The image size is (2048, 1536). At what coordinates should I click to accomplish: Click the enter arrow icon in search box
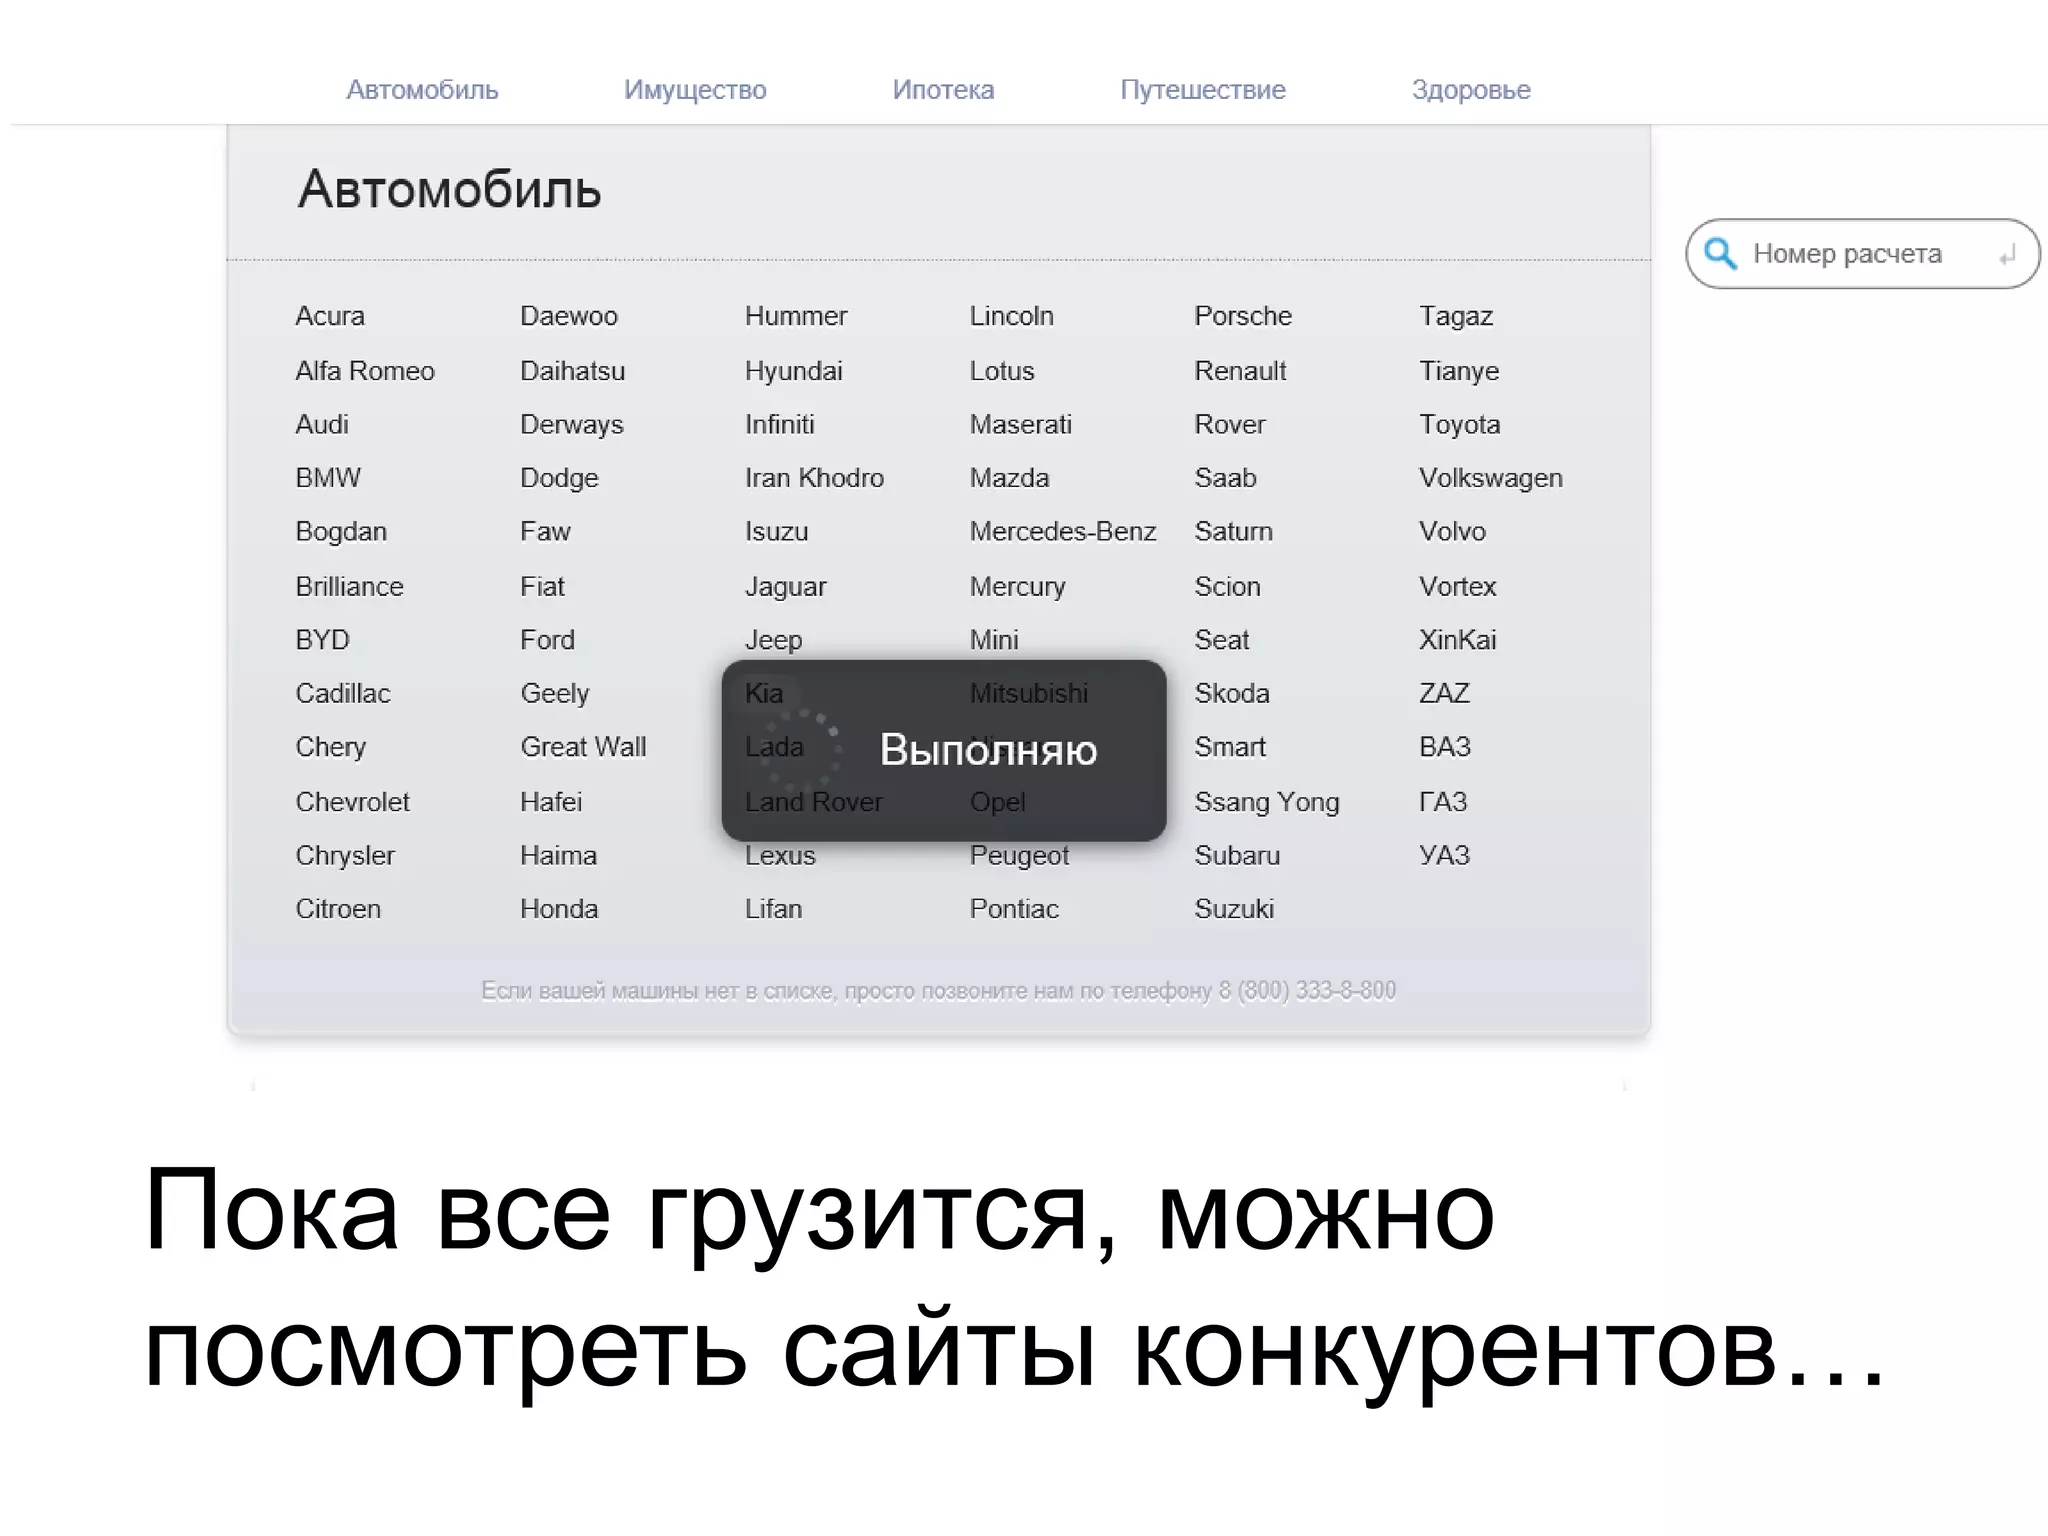coord(2007,256)
